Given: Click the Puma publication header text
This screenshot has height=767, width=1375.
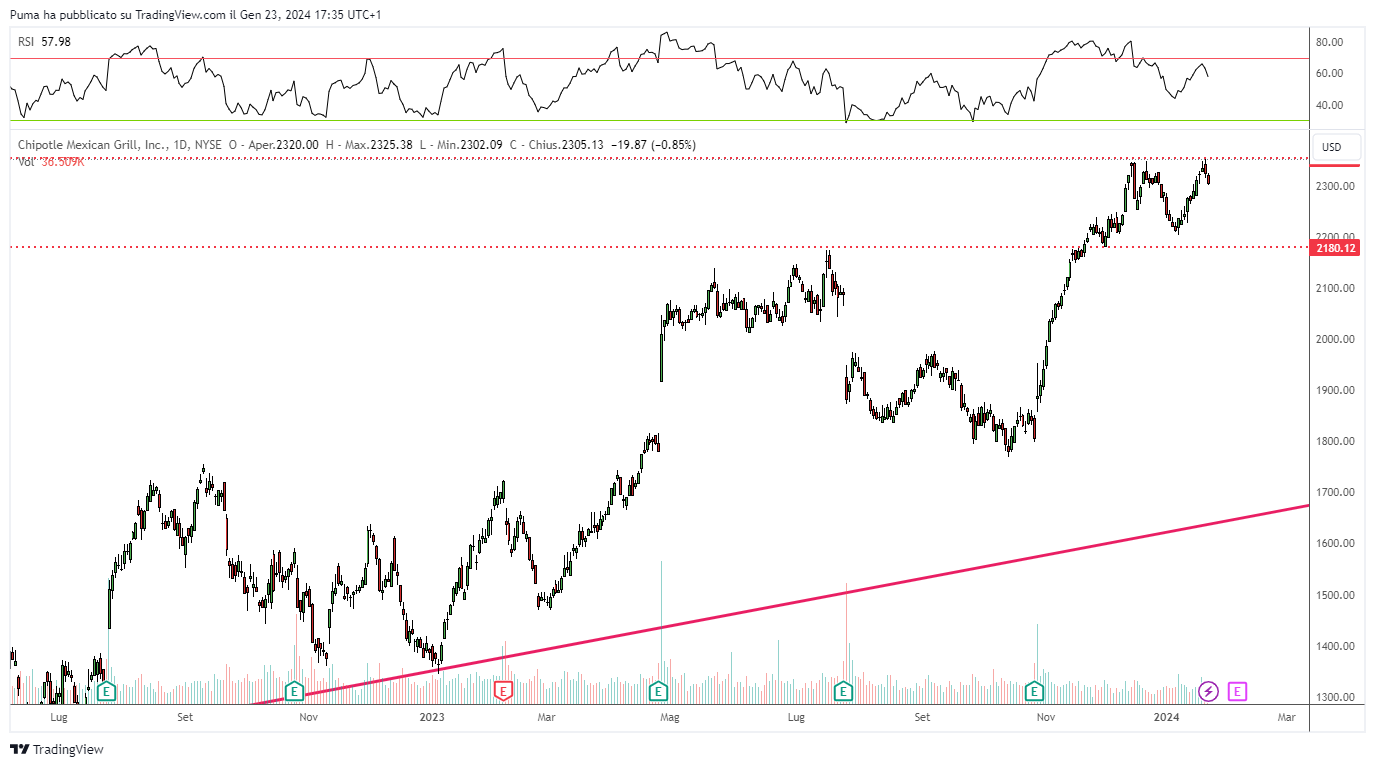Looking at the screenshot, I should pos(196,14).
